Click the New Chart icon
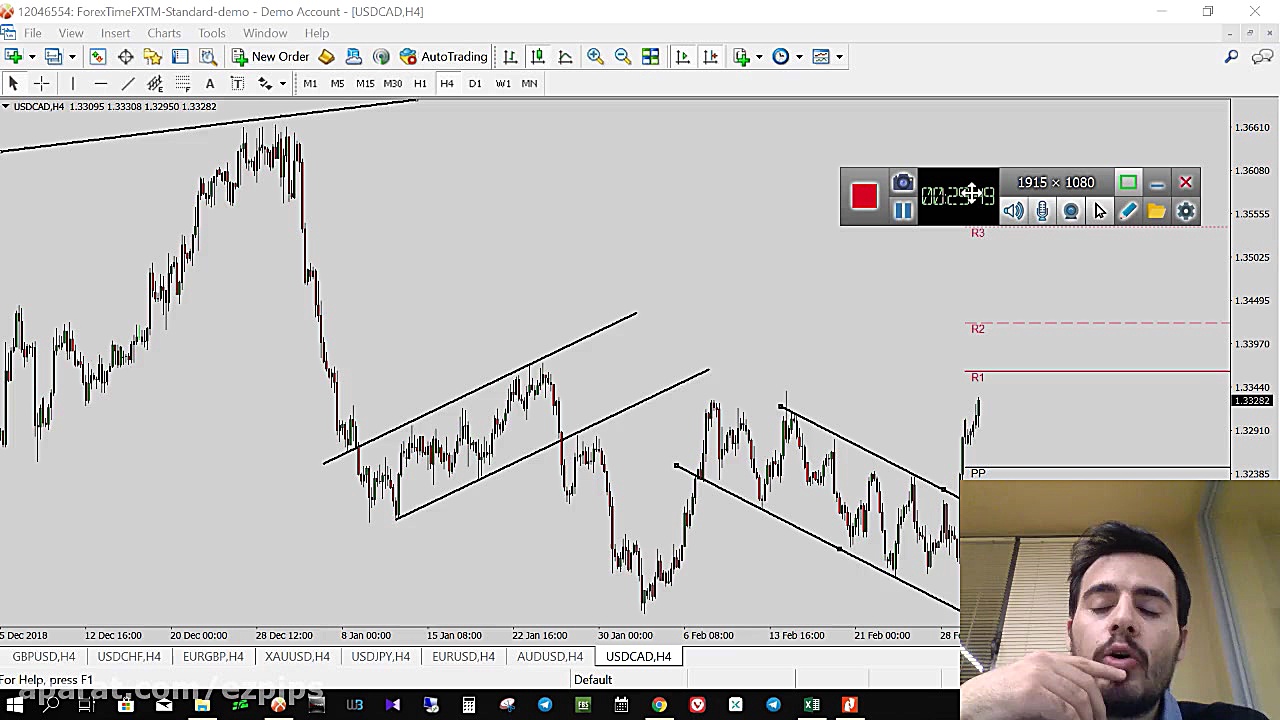1280x720 pixels. pos(14,57)
